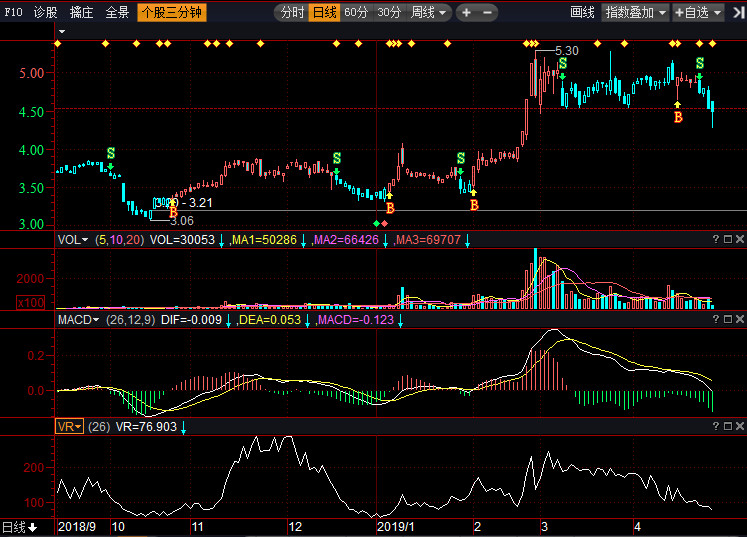Click the S sell marker in mid-December
The height and width of the screenshot is (537, 747).
click(337, 158)
